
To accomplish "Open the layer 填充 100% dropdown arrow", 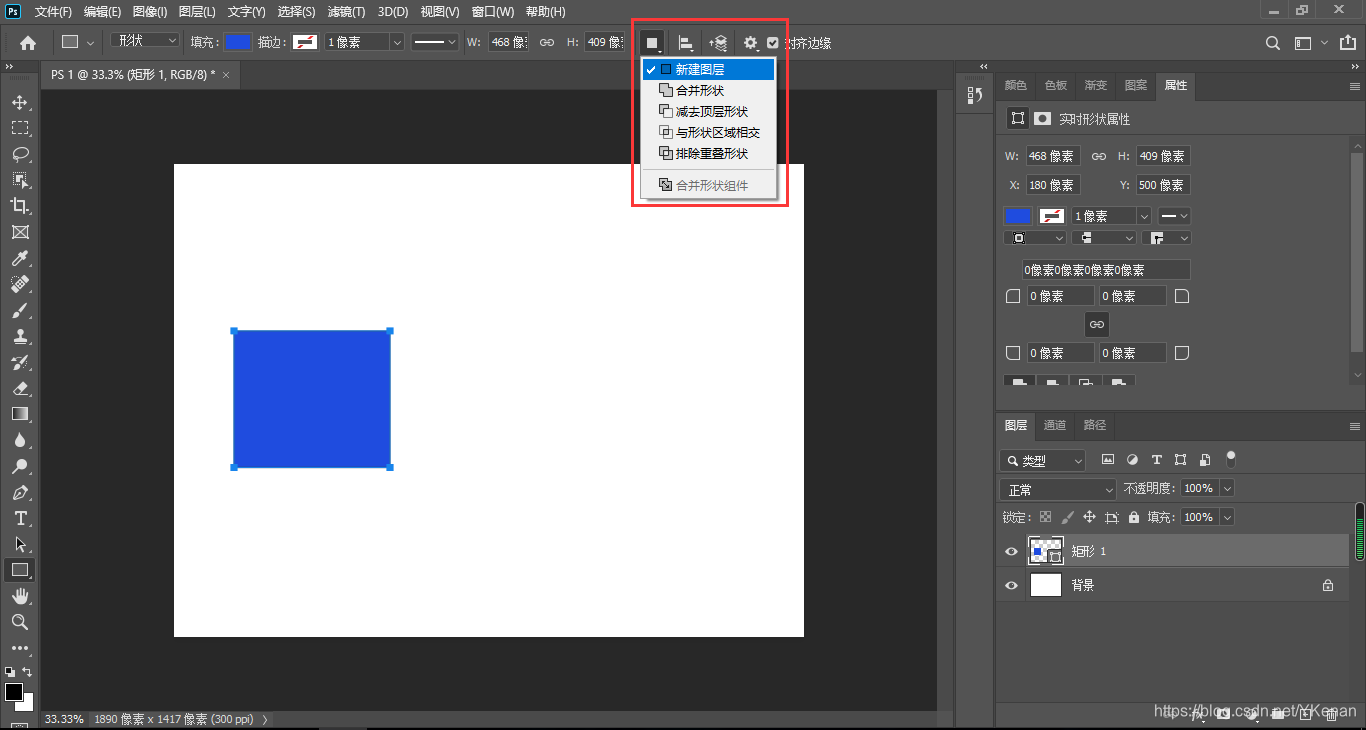I will [1227, 517].
